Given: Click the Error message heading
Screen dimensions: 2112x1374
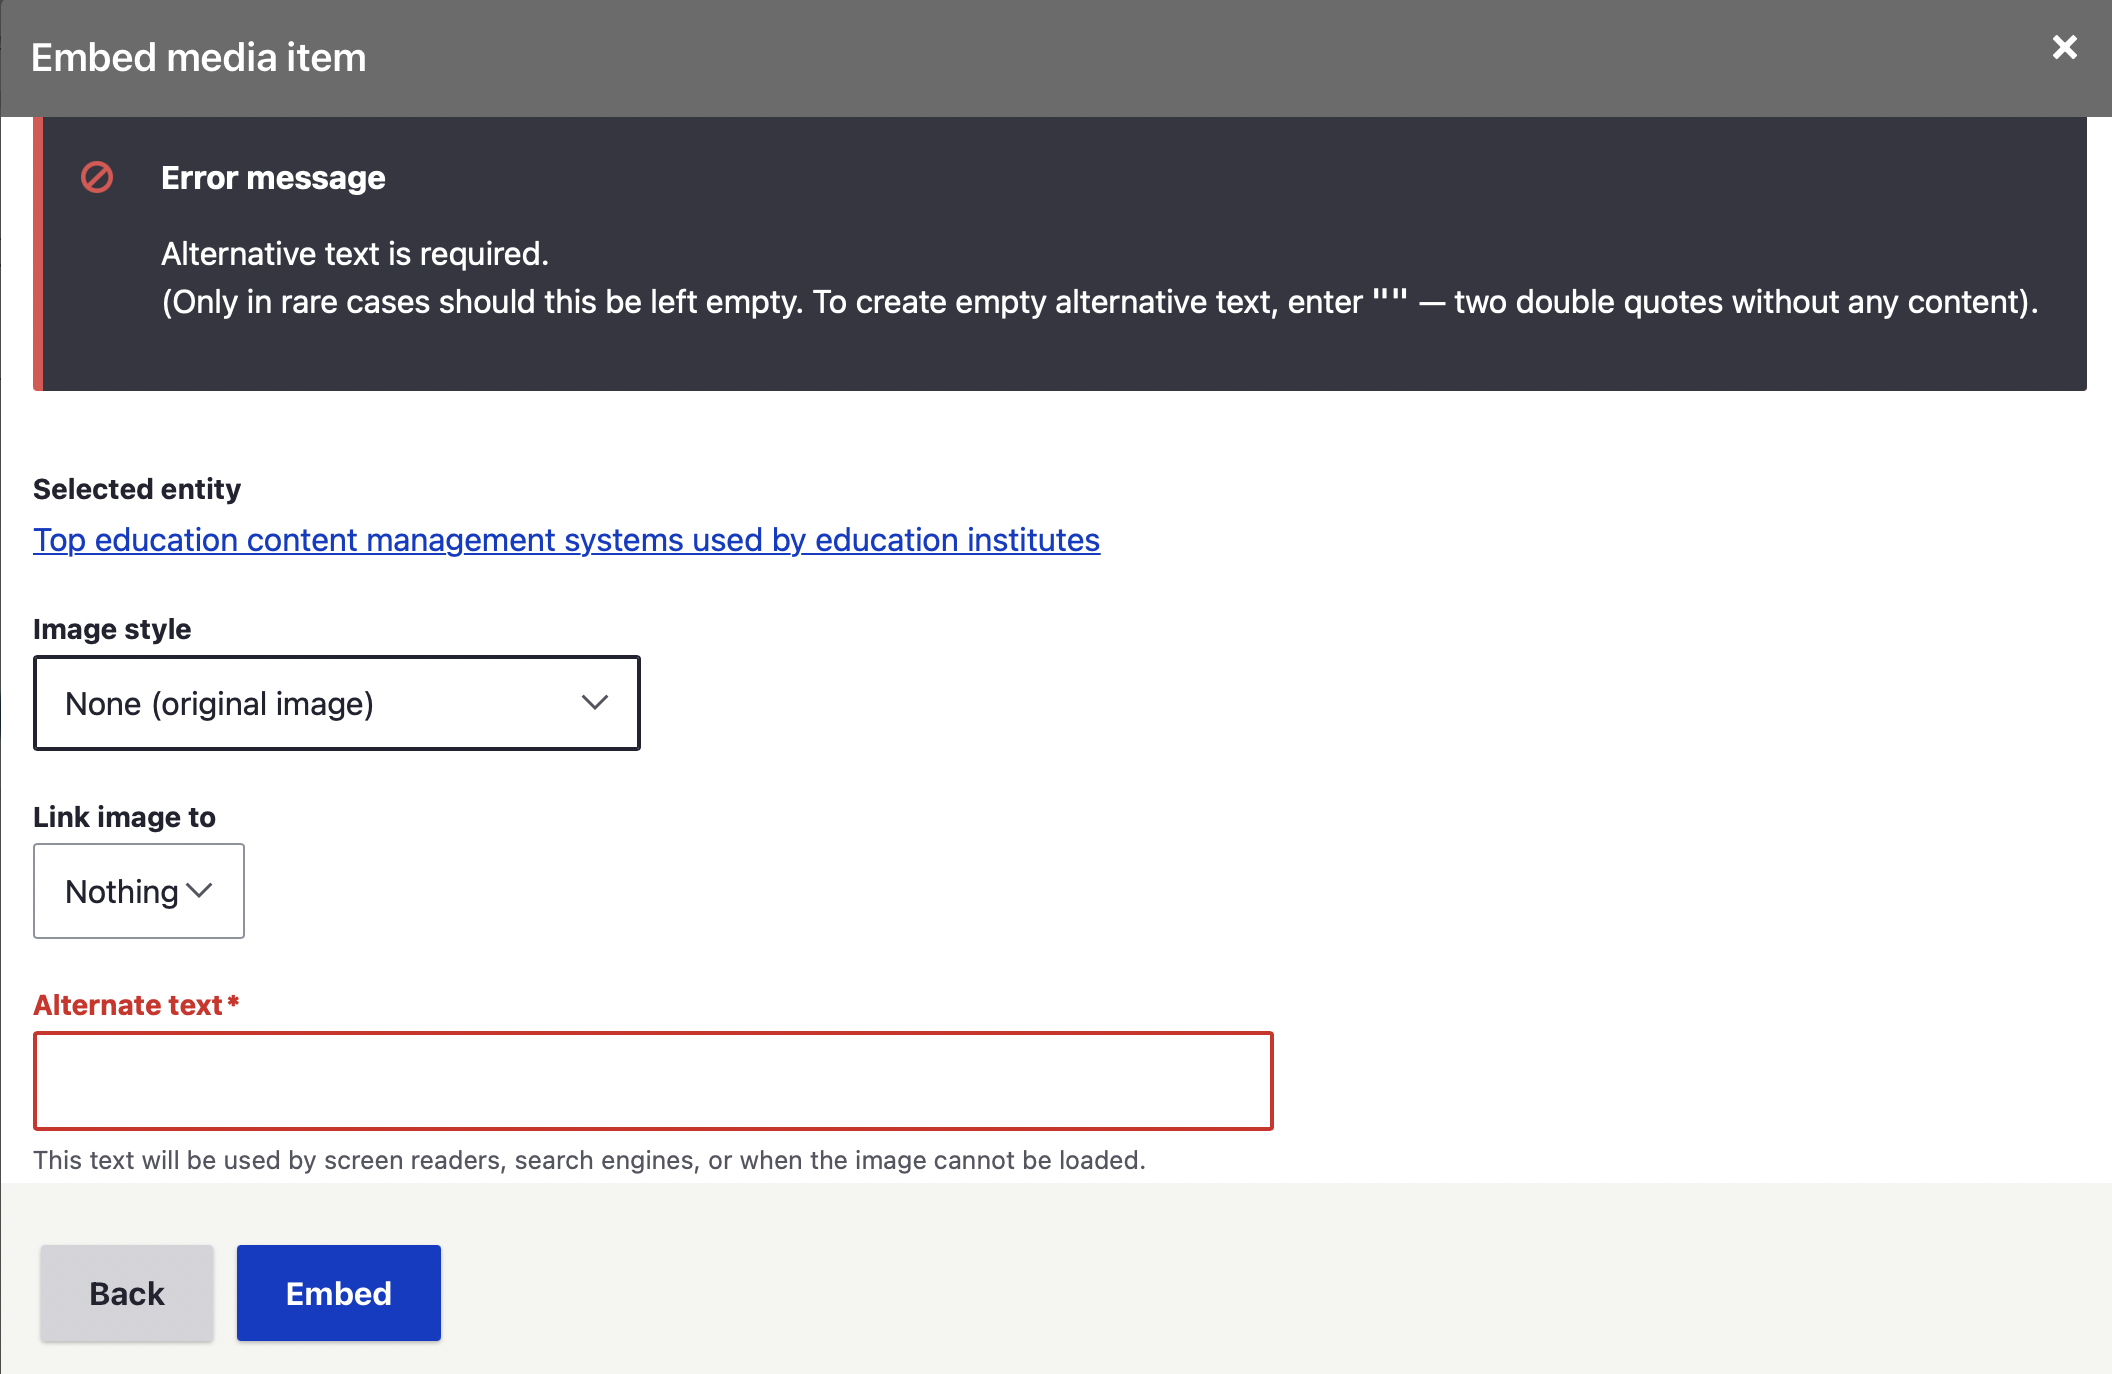Looking at the screenshot, I should coord(272,178).
